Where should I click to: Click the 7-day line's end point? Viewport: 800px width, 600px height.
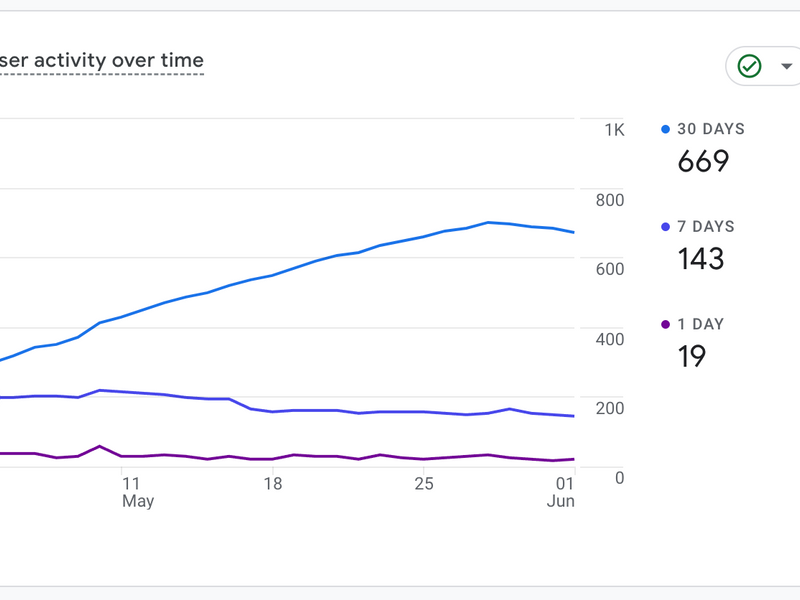pyautogui.click(x=573, y=416)
